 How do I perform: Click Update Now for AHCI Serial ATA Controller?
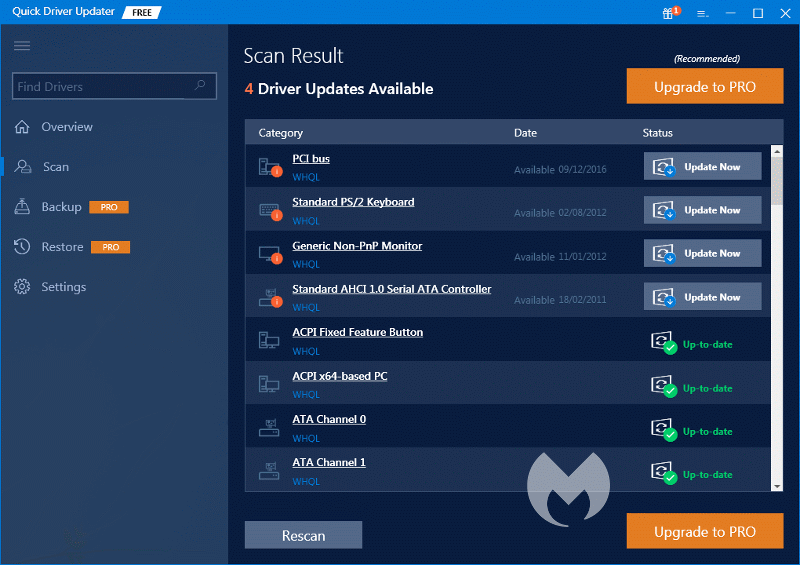pyautogui.click(x=703, y=297)
